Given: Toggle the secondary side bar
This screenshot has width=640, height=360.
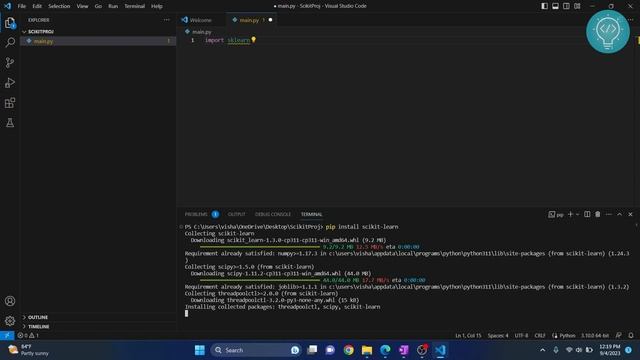Looking at the screenshot, I should pyautogui.click(x=566, y=6).
